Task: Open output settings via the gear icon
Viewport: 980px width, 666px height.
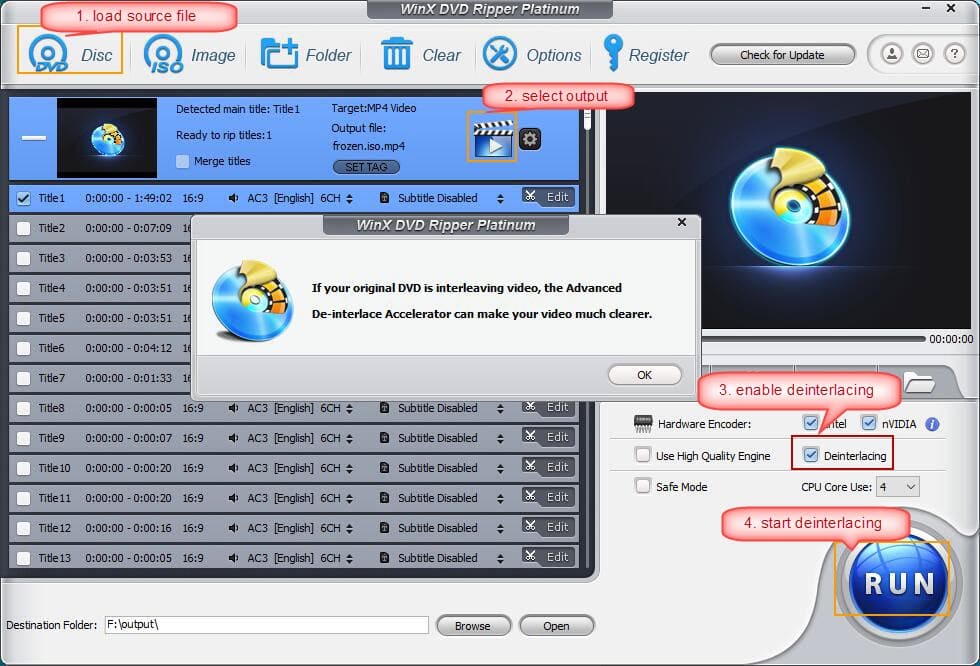Action: (528, 139)
